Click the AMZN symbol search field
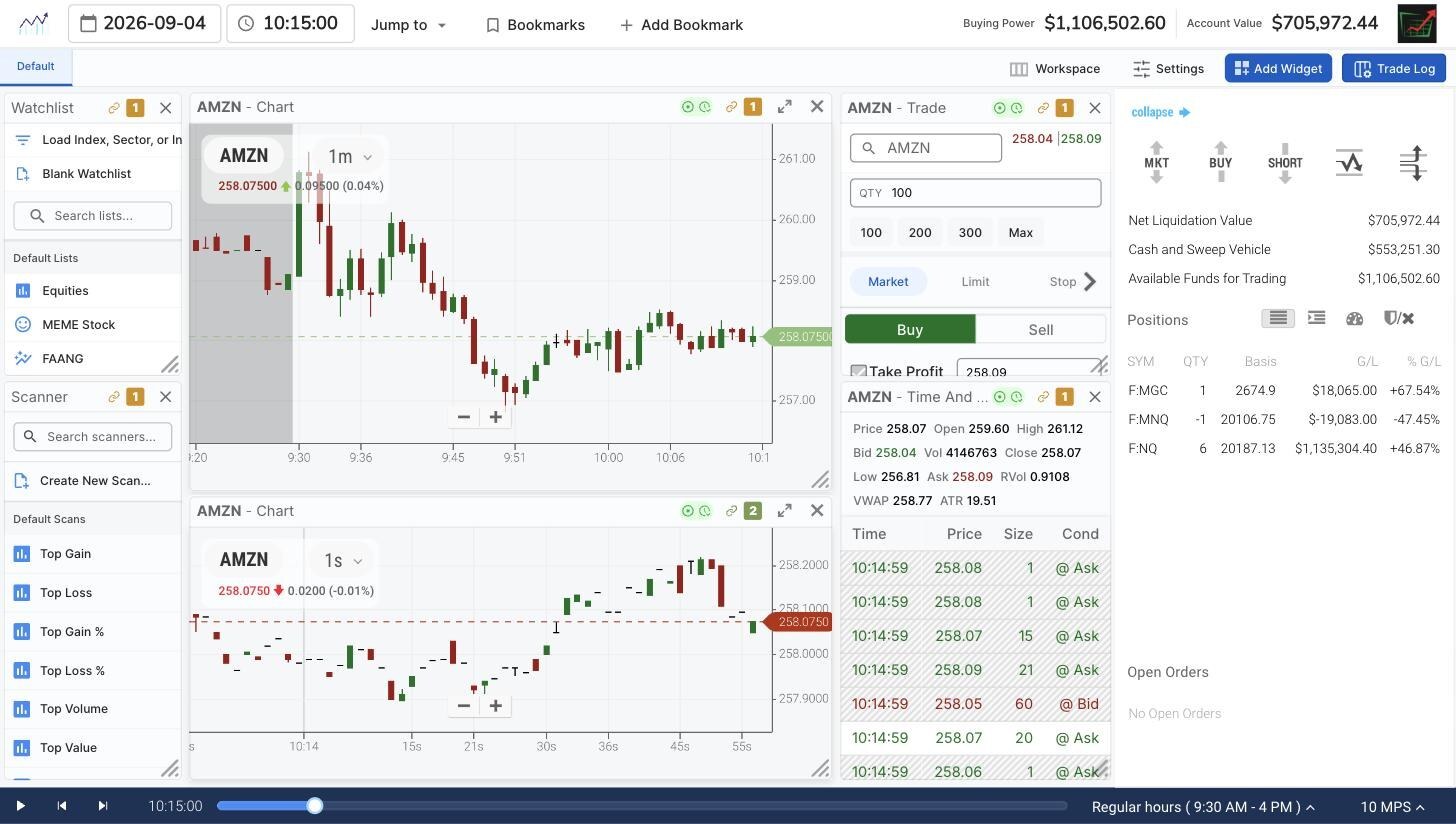Screen dimensions: 1456x824 pos(926,148)
